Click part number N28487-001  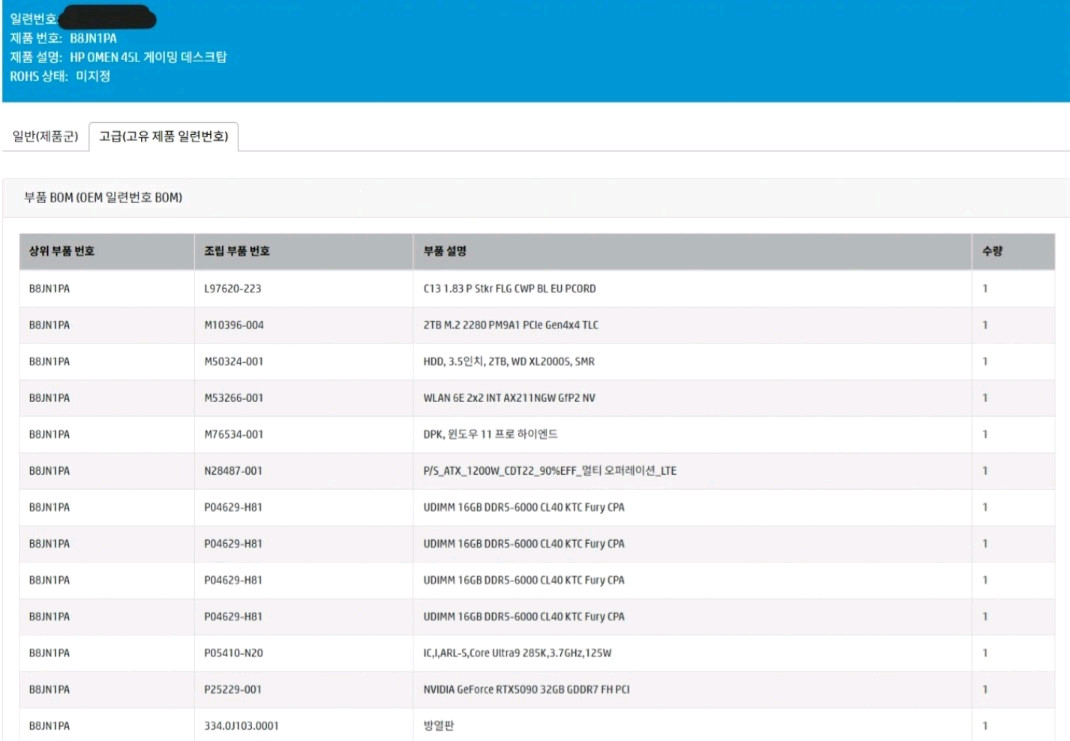coord(233,471)
